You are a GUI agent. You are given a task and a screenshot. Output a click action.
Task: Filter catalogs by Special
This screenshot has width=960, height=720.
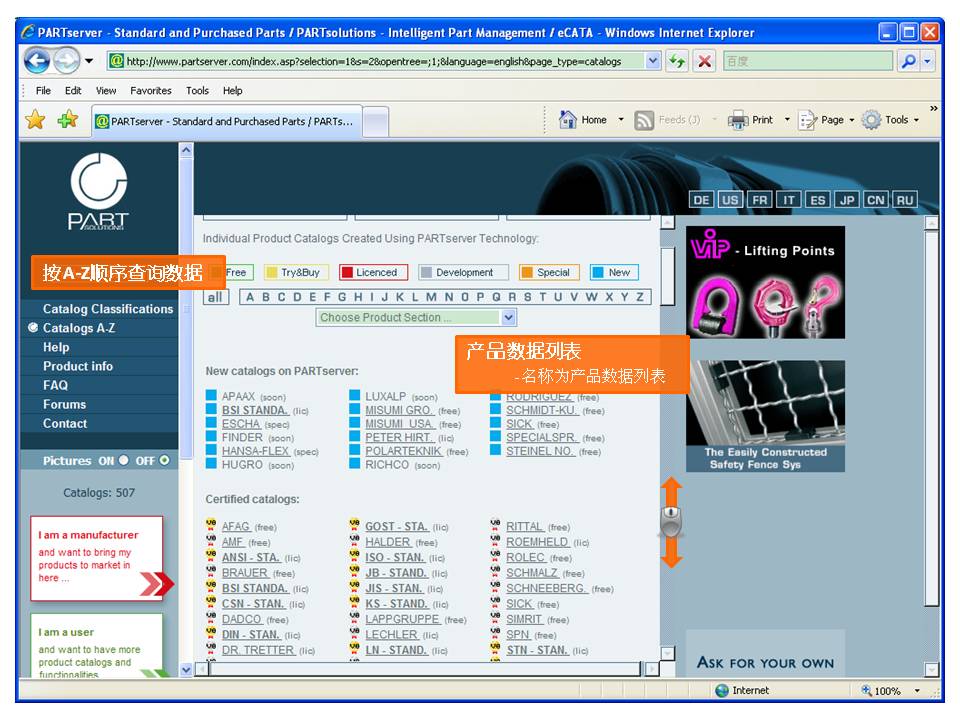point(549,272)
